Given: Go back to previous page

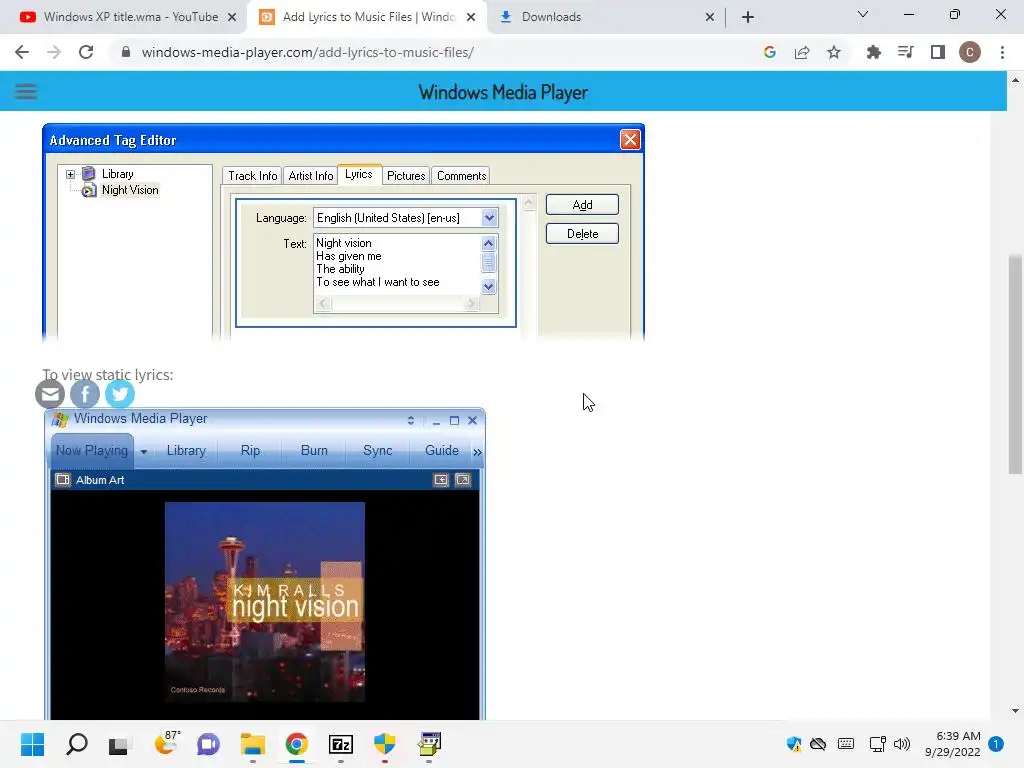Looking at the screenshot, I should (22, 52).
